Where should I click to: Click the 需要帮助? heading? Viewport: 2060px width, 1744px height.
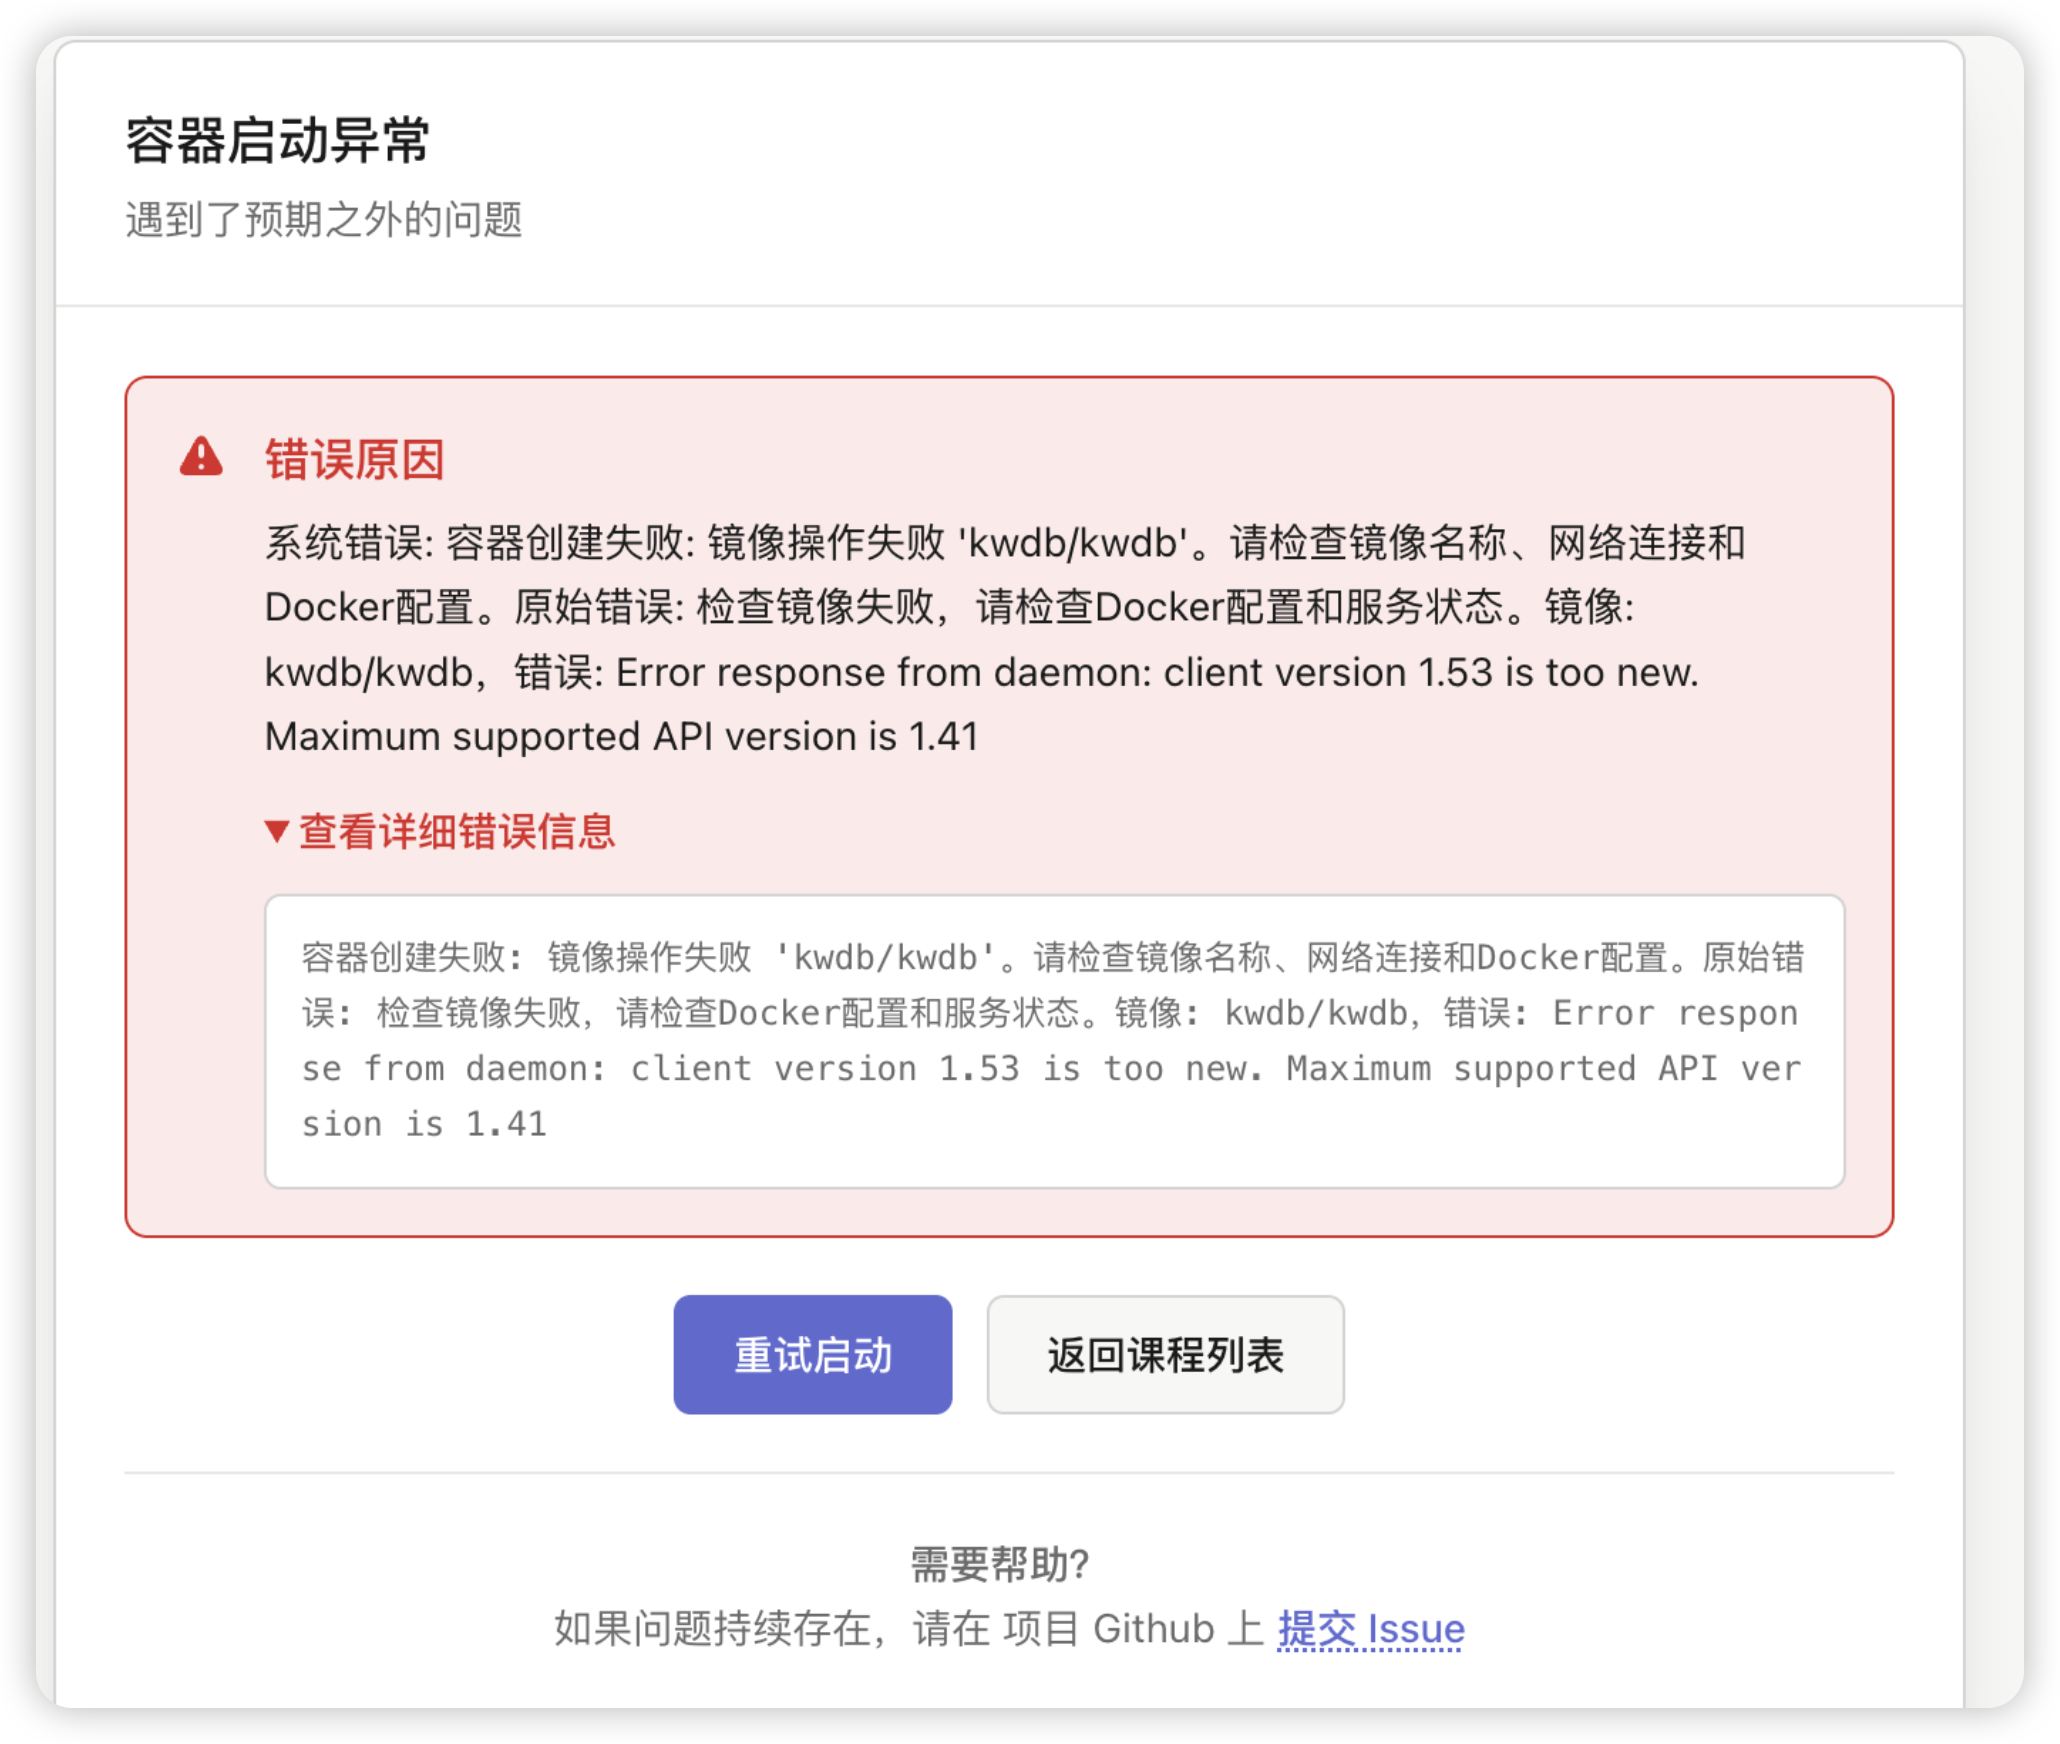[x=999, y=1563]
